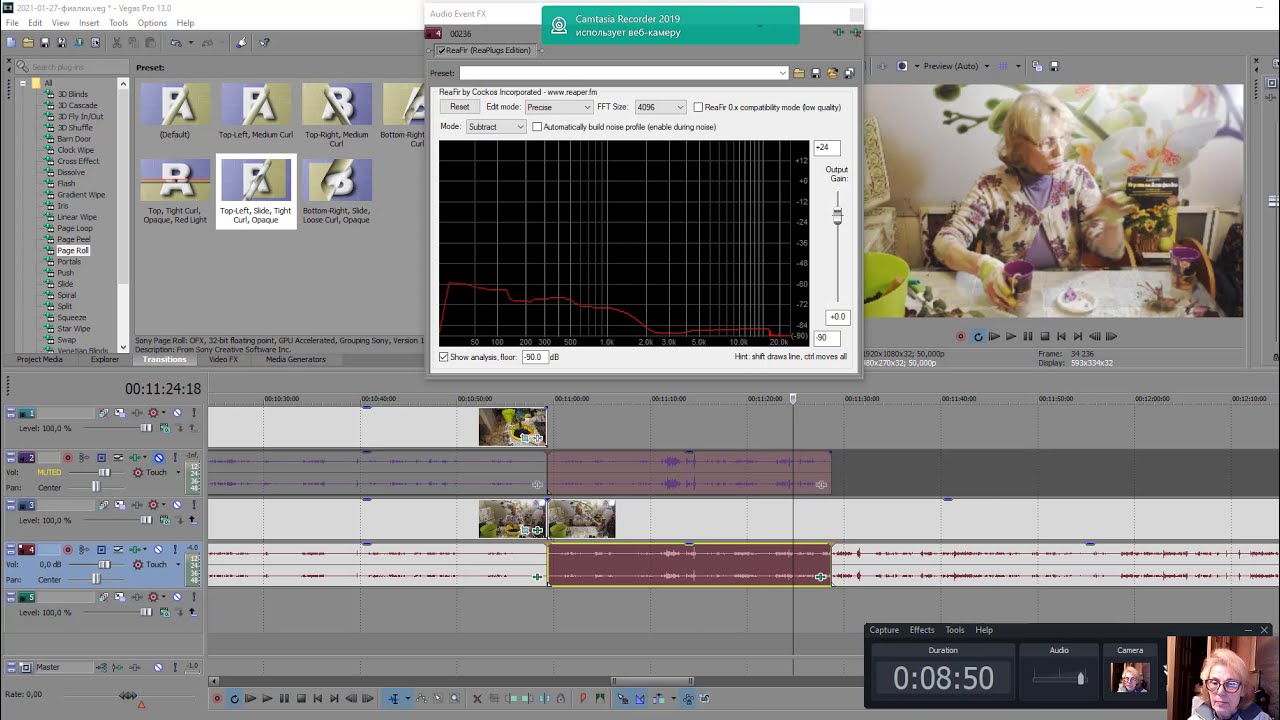Open Camtasia Effects menu
The height and width of the screenshot is (720, 1280).
pos(922,630)
